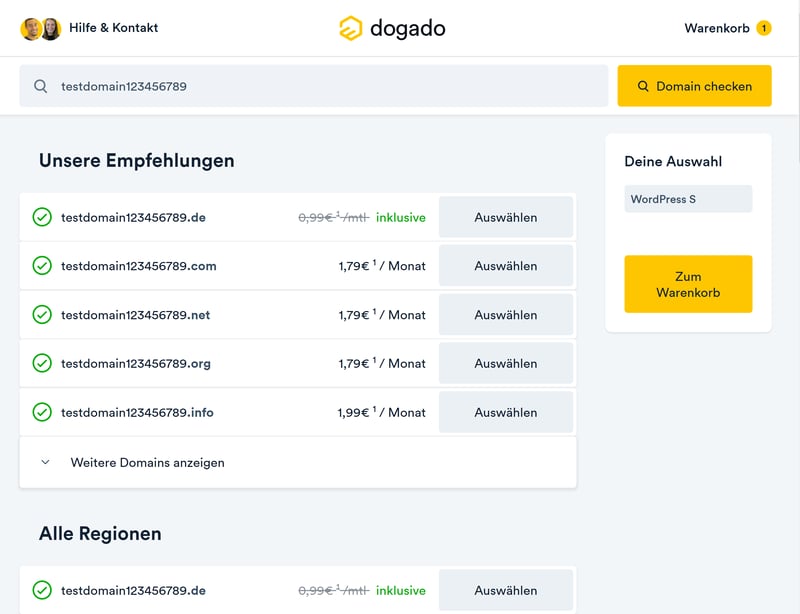Viewport: 800px width, 614px height.
Task: Click the chevron next to Weitere Domains
Action: point(45,463)
